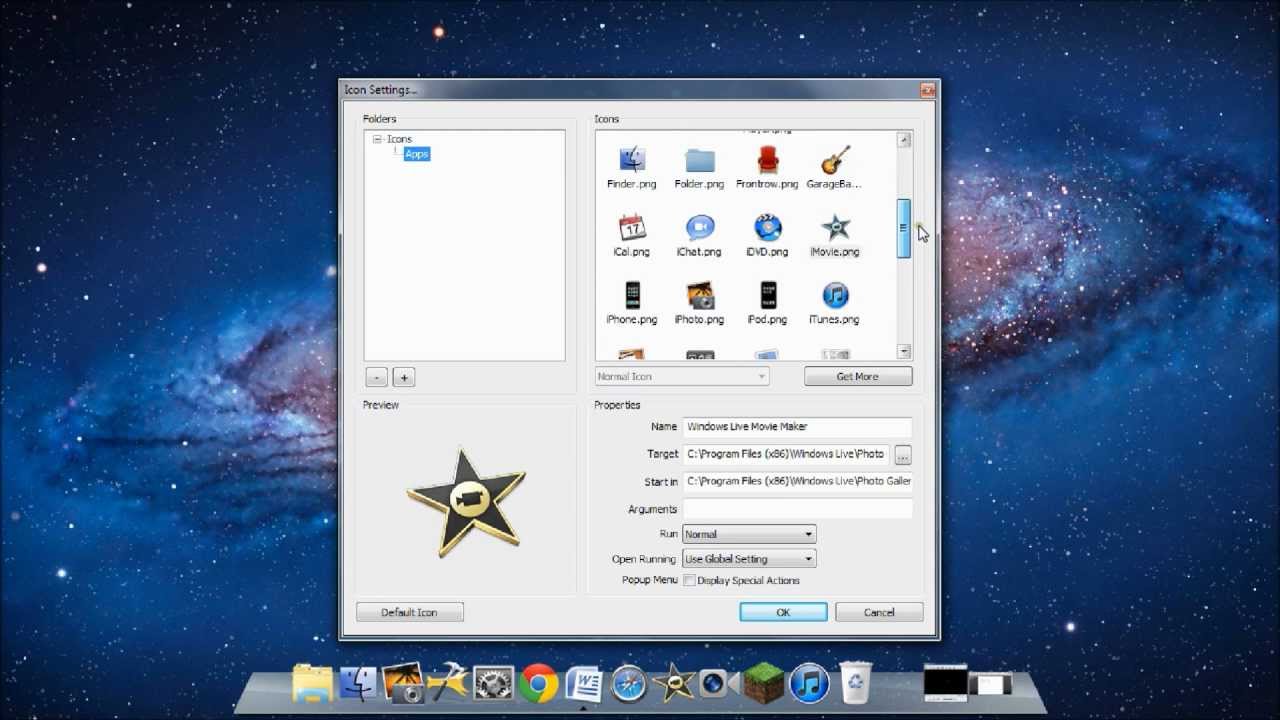The height and width of the screenshot is (720, 1280).
Task: Open the white minimized window thumbnail in dock
Action: (x=991, y=684)
